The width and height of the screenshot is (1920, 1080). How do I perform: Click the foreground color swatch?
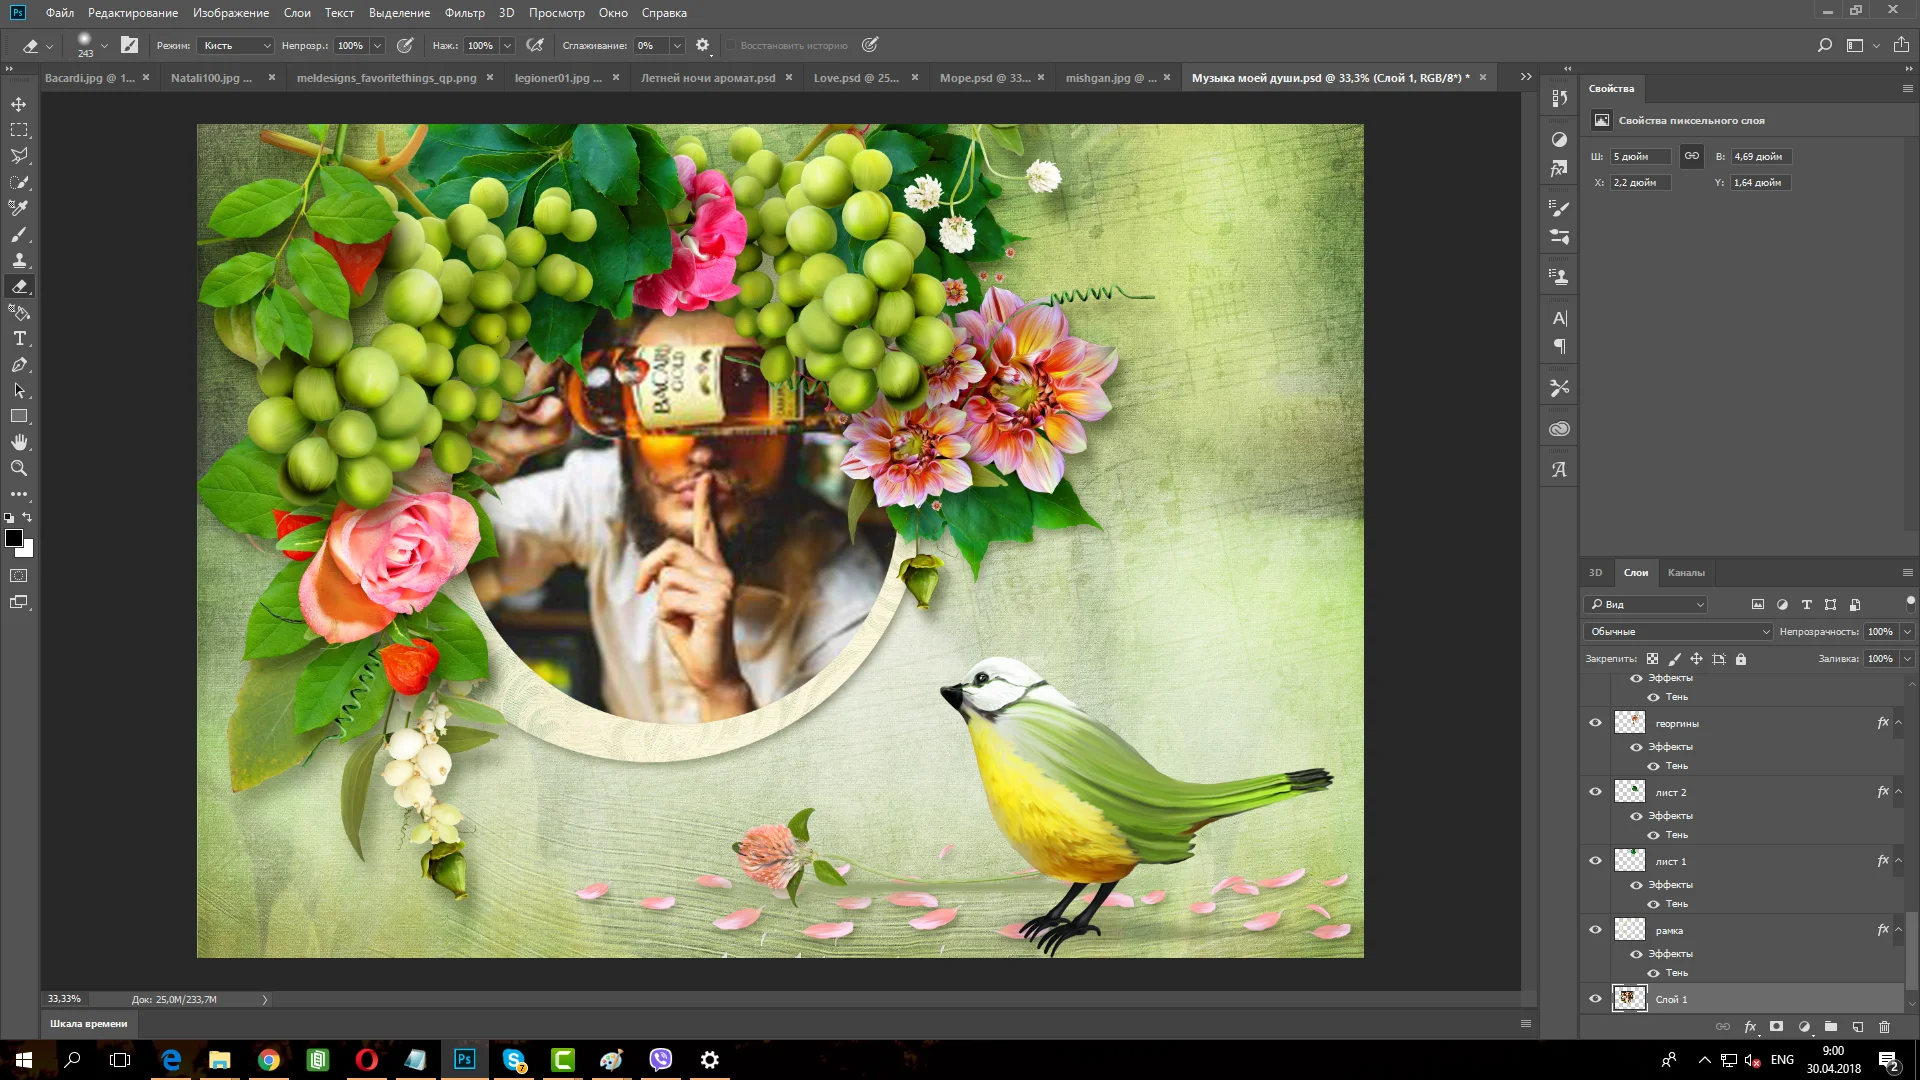(x=14, y=539)
